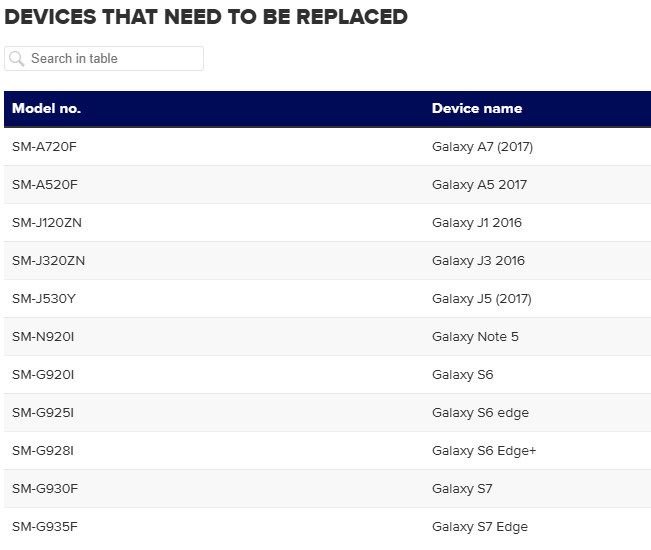The image size is (651, 550).
Task: Click the Galaxy S6 Edge+ entry
Action: coord(484,451)
